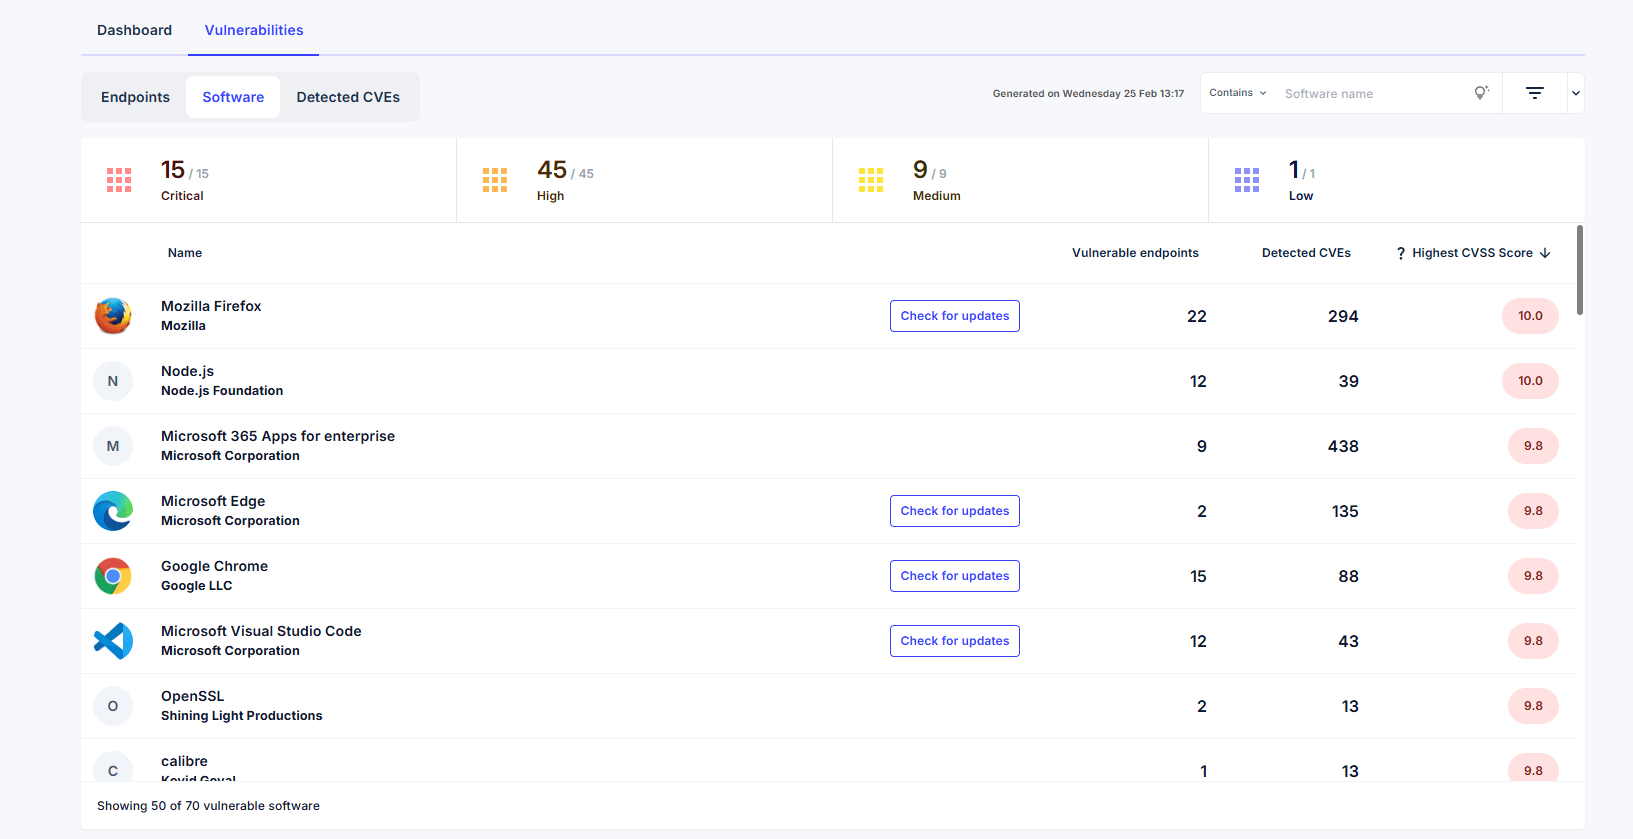The image size is (1633, 839).
Task: Sort by the Name column header
Action: pyautogui.click(x=185, y=253)
